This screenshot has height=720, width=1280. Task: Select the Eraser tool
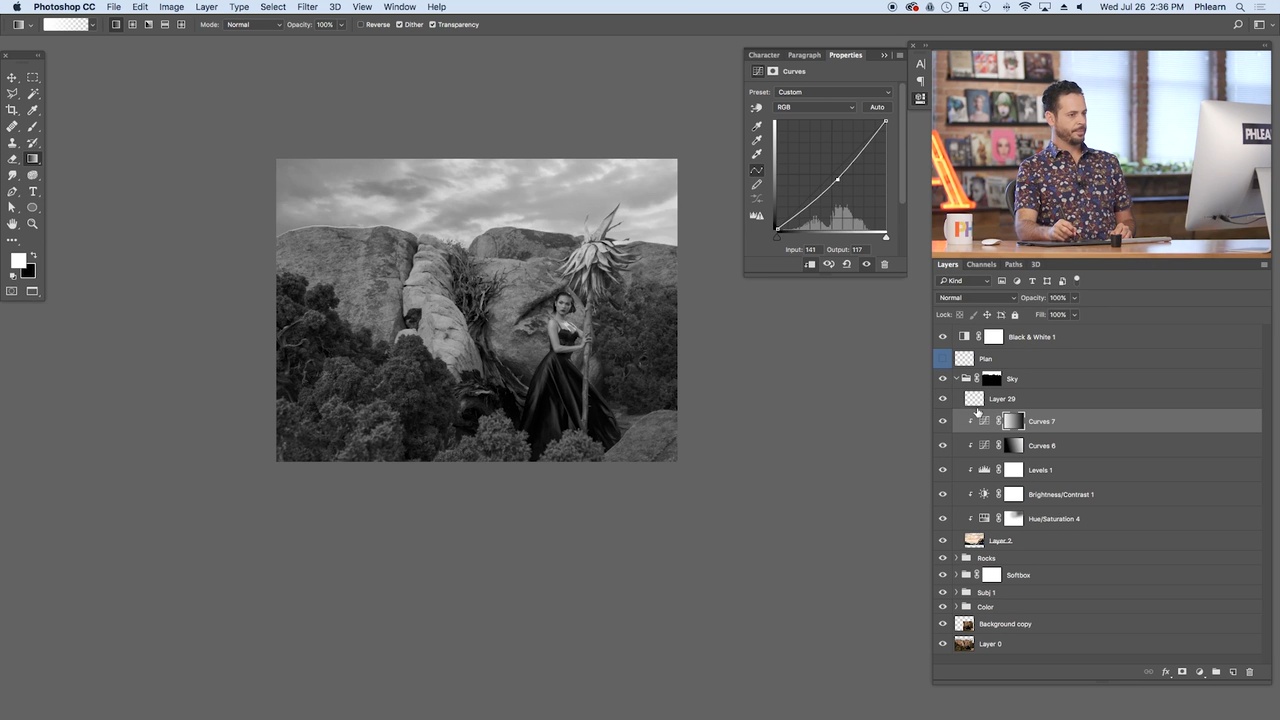coord(12,159)
